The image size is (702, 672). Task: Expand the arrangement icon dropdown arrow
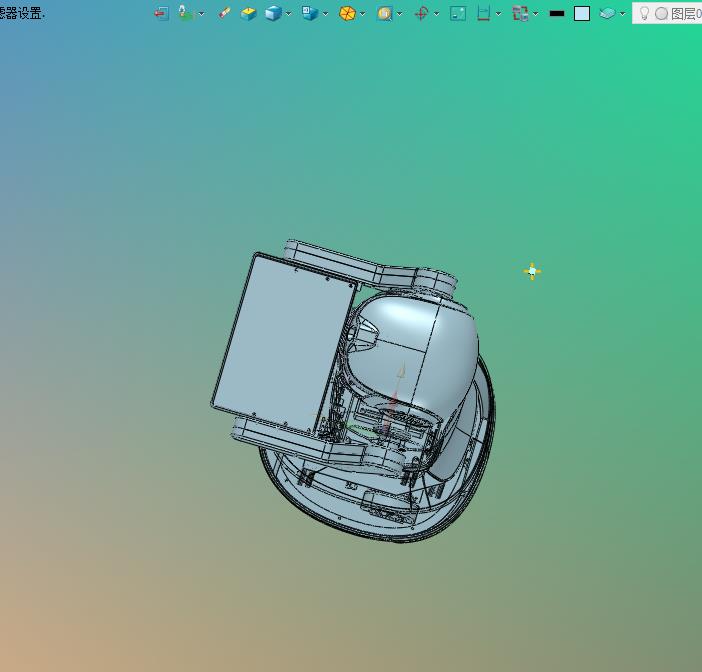(x=535, y=14)
